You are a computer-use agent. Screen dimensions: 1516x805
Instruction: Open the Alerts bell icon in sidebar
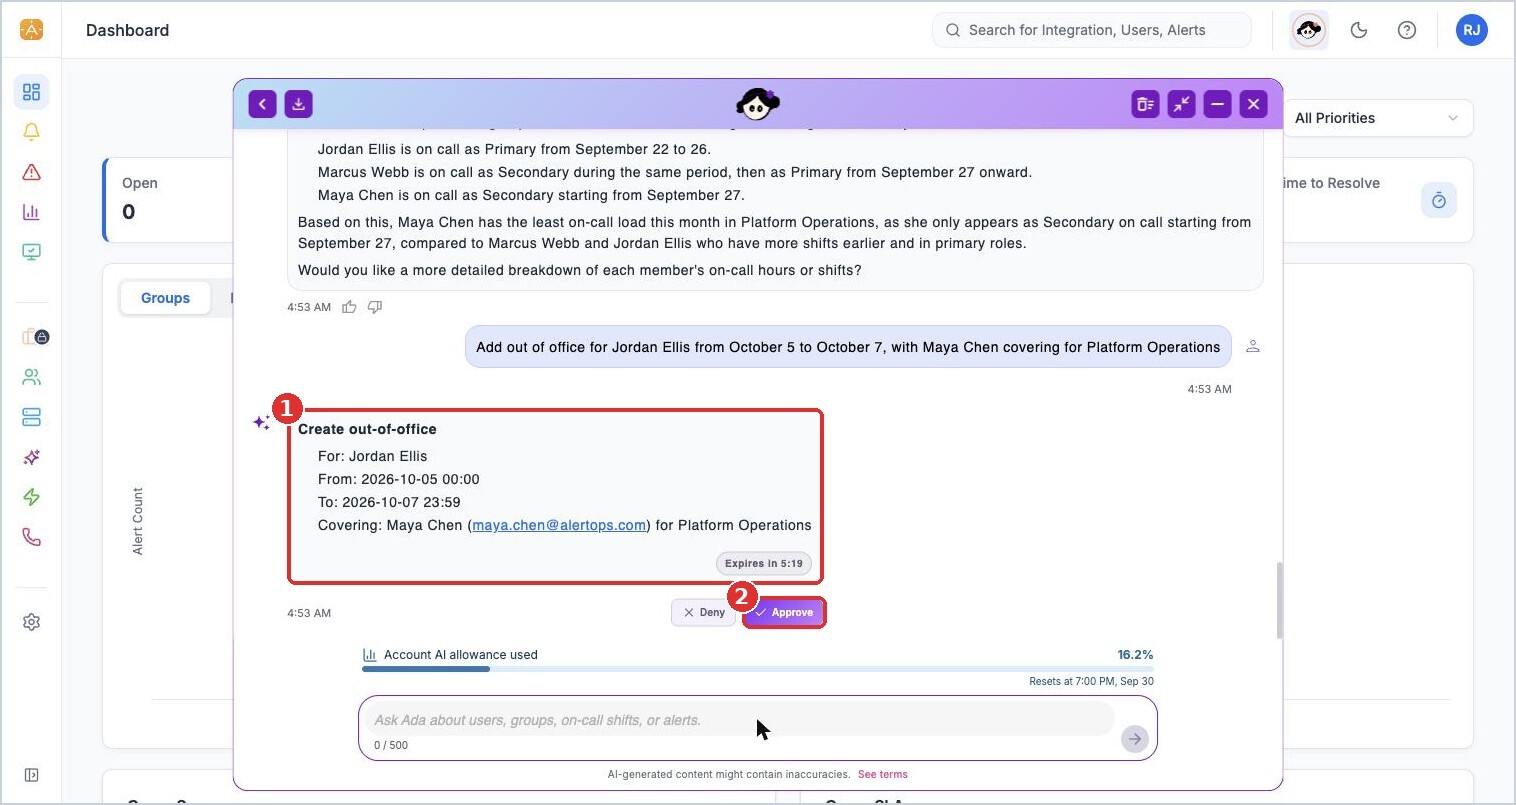pos(32,132)
